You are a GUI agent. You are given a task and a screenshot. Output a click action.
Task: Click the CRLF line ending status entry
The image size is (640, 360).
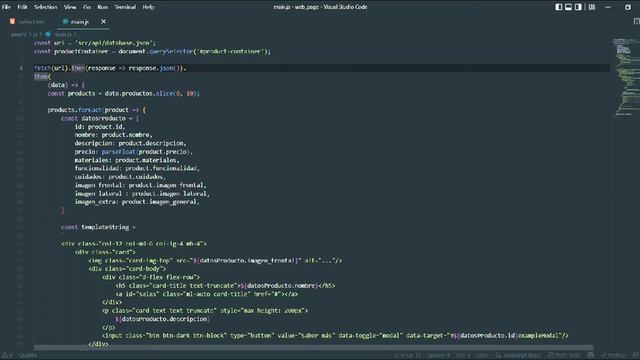[x=482, y=356]
